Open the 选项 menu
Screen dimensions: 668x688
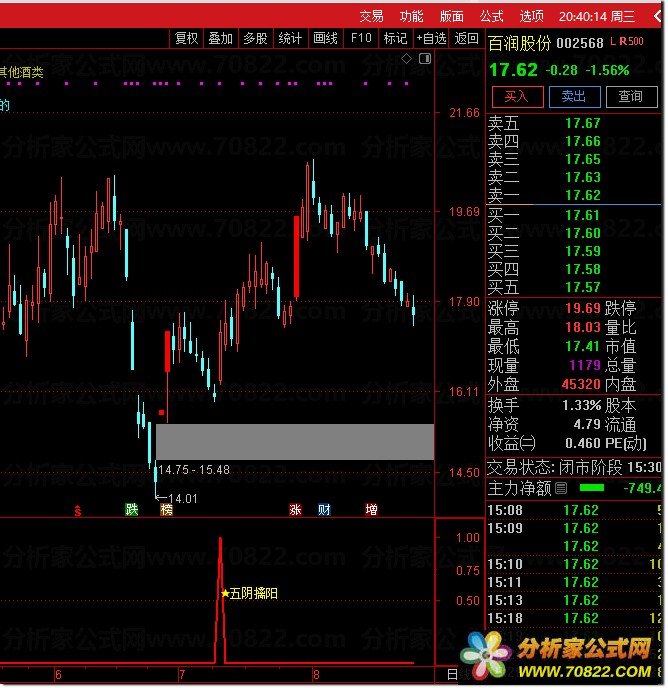click(532, 17)
